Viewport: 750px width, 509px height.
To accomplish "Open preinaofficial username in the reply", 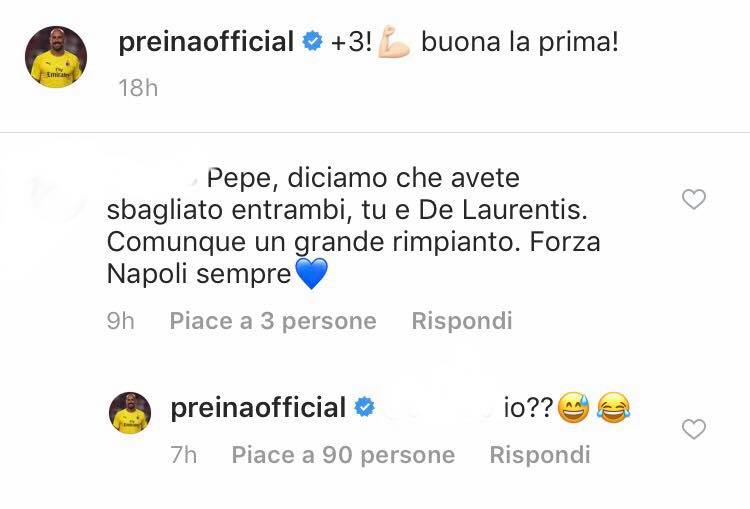I will tap(259, 408).
